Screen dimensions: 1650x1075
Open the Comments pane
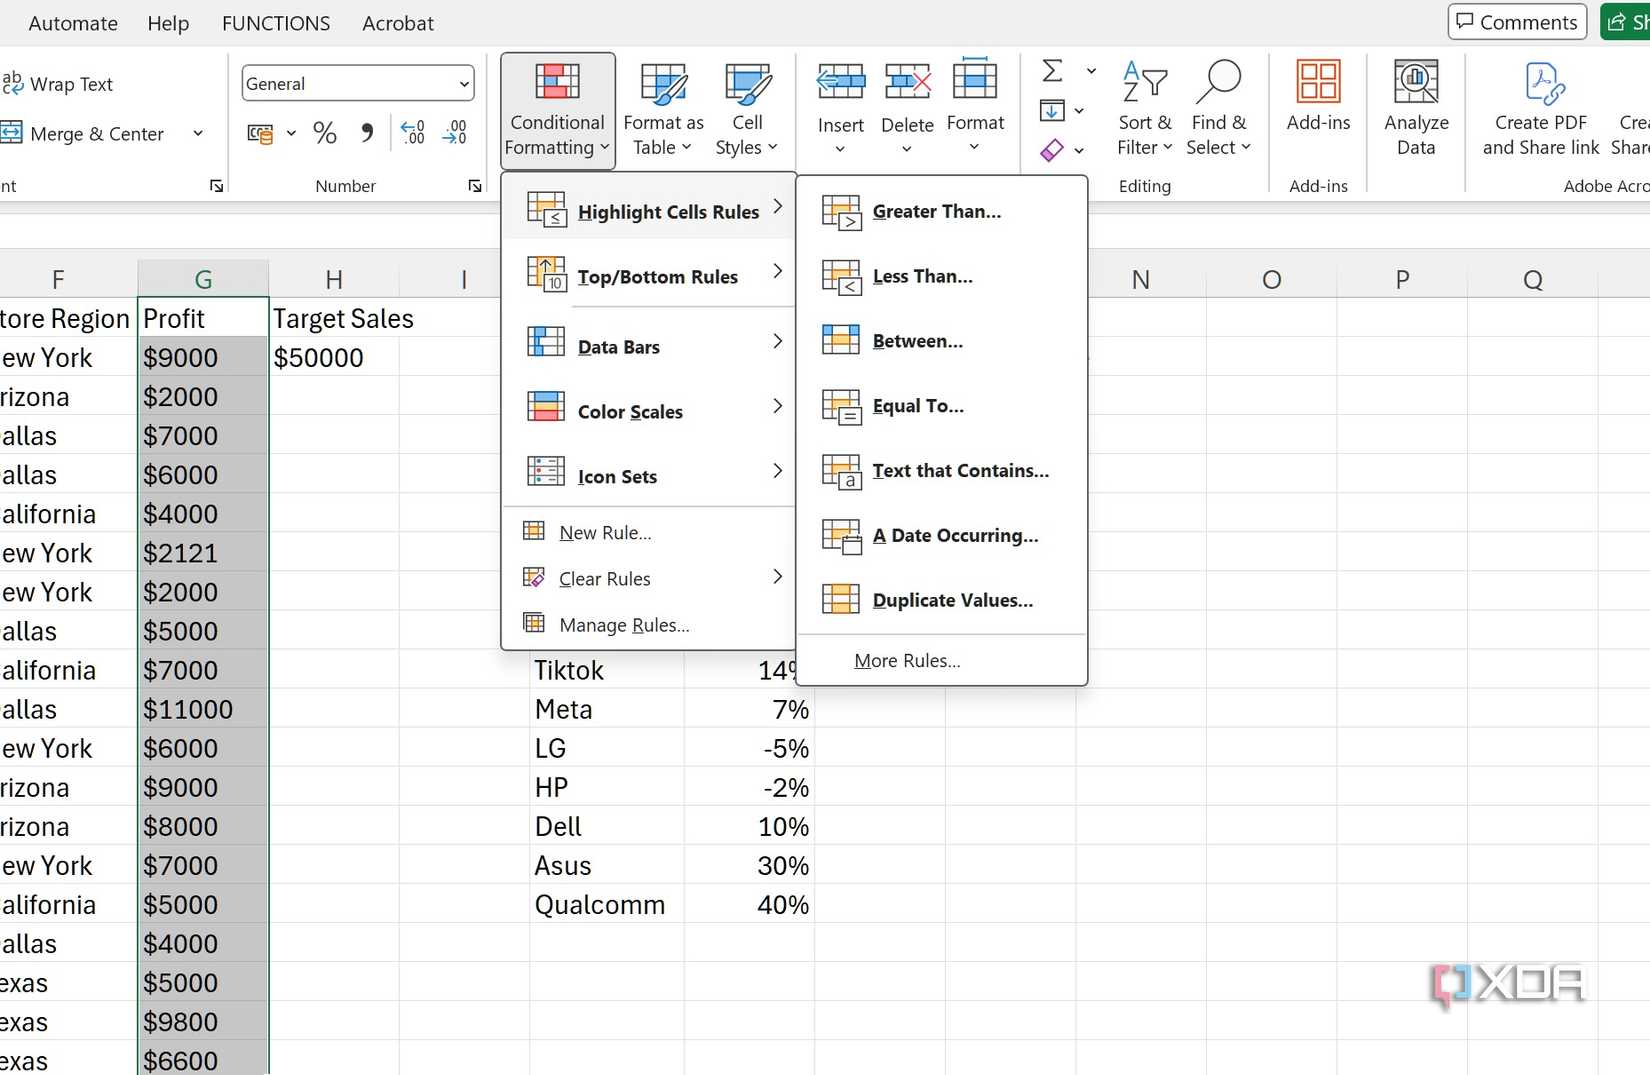click(x=1516, y=21)
